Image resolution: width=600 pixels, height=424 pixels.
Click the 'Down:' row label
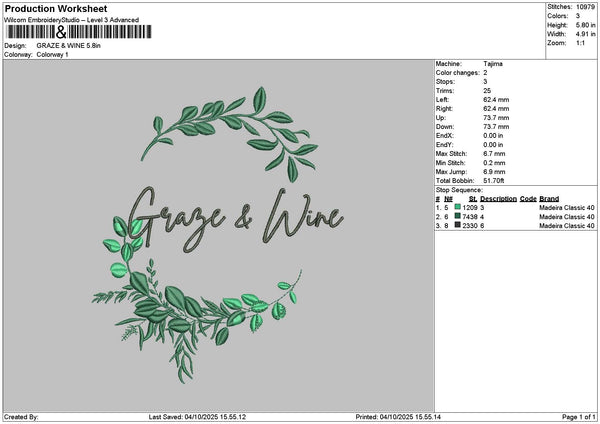pyautogui.click(x=445, y=127)
